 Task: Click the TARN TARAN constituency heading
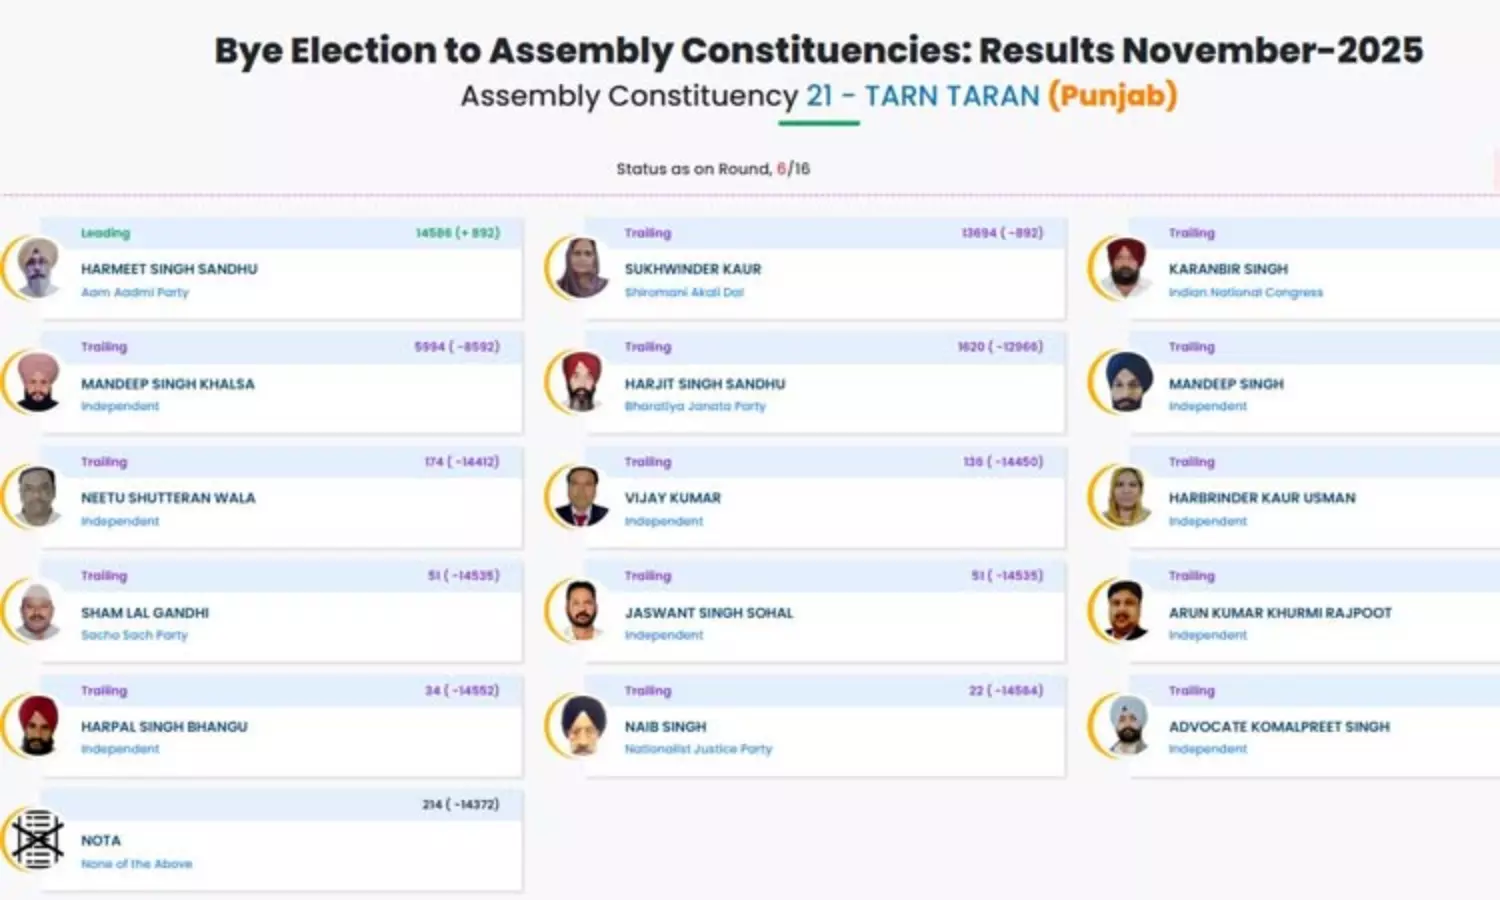(x=952, y=96)
